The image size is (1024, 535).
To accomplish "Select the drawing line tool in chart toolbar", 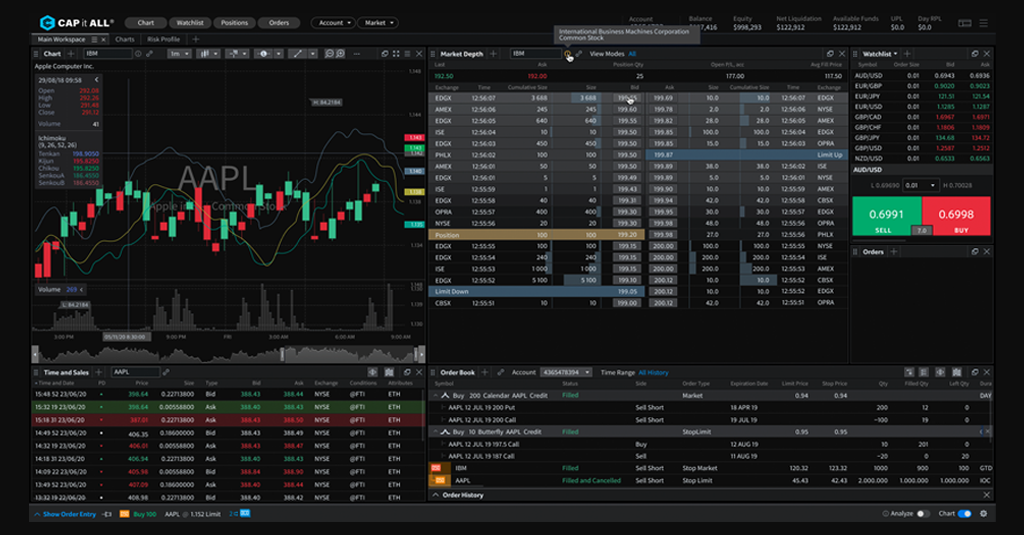I will point(299,54).
